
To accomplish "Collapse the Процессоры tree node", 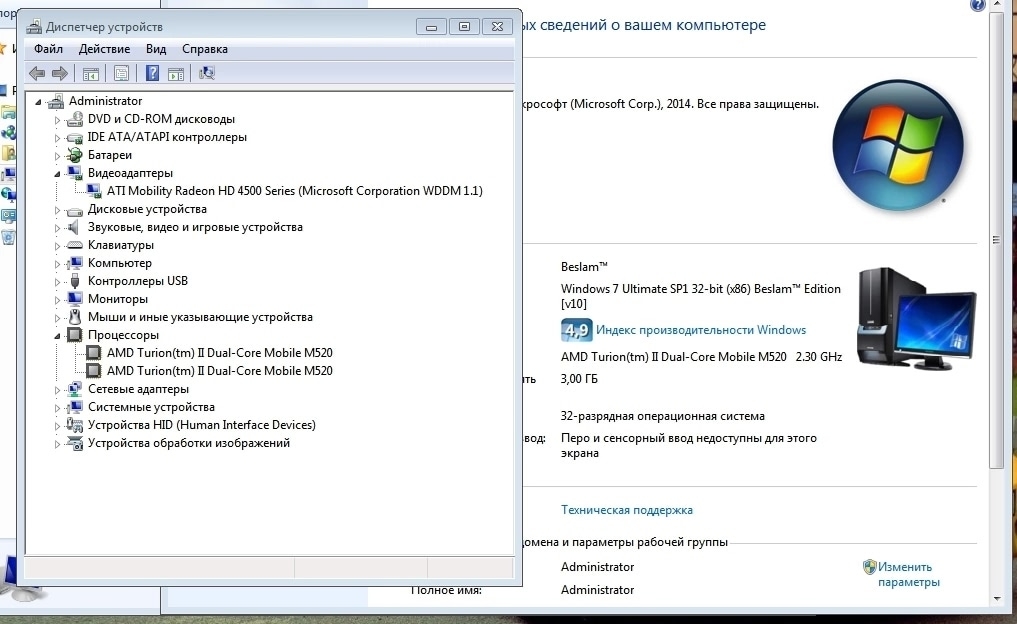I will pyautogui.click(x=57, y=335).
